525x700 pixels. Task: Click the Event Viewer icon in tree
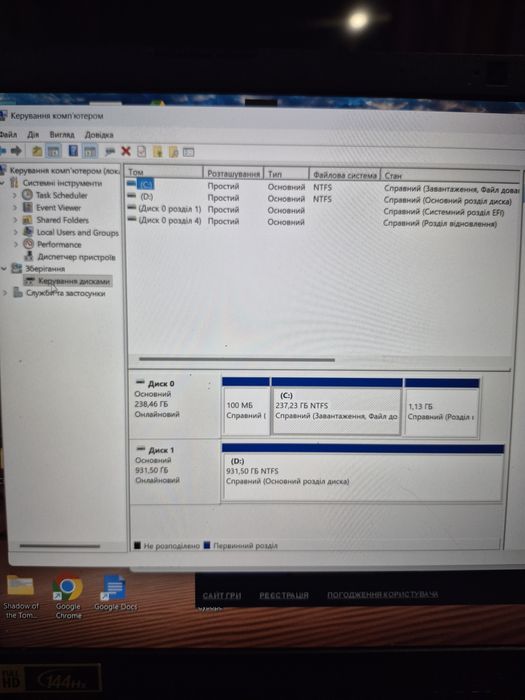pos(28,207)
